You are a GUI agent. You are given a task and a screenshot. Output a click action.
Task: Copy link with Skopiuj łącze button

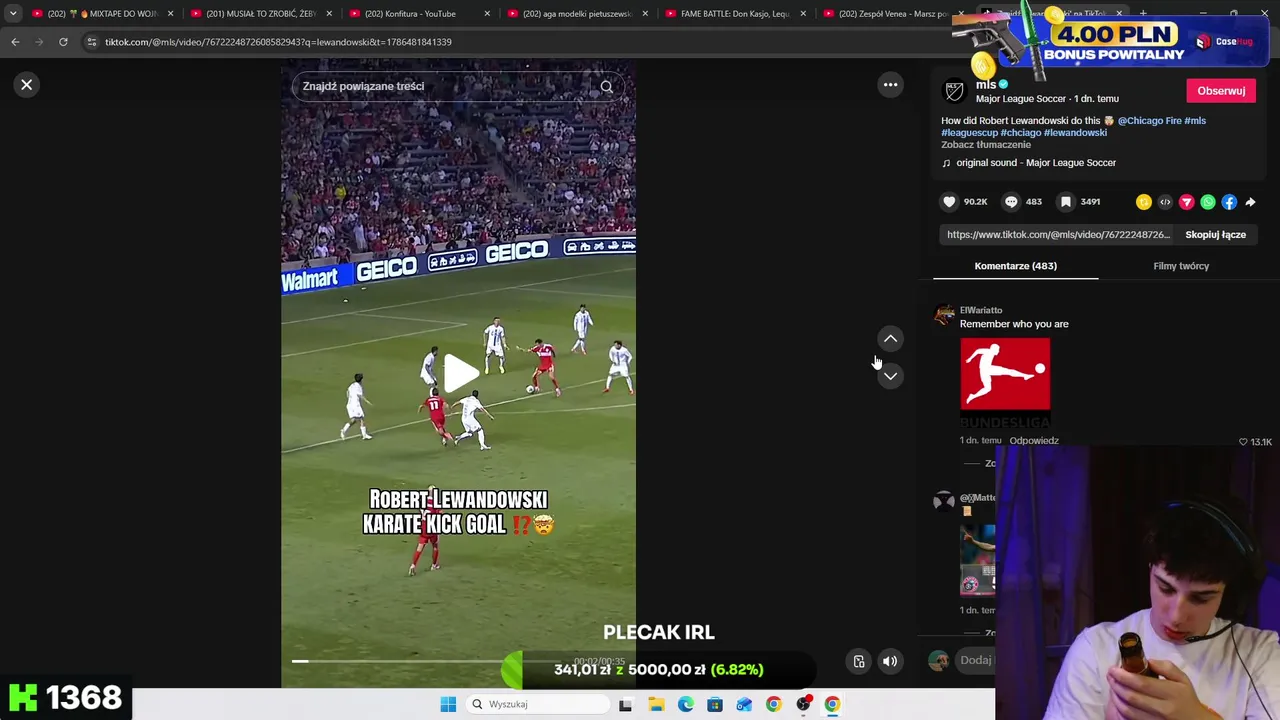[x=1215, y=235]
